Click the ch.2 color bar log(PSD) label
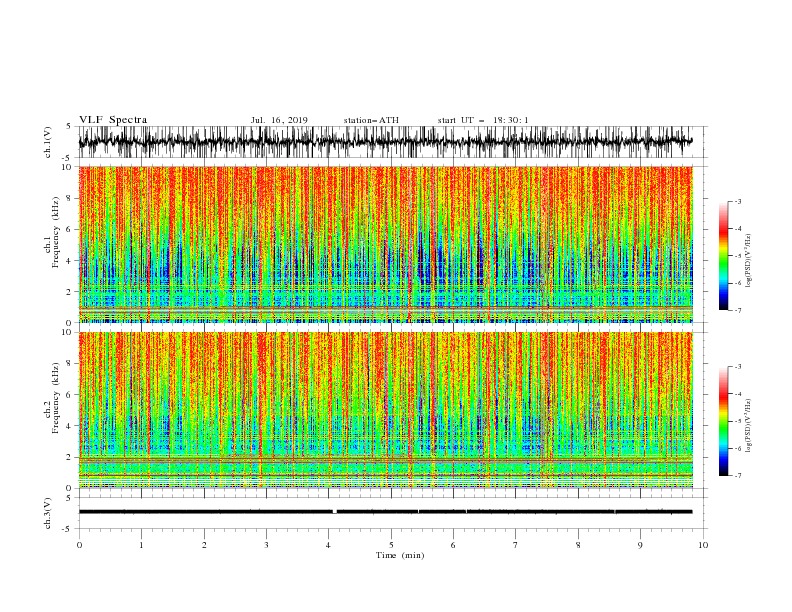Viewport: 792px width, 612px height. (x=749, y=423)
